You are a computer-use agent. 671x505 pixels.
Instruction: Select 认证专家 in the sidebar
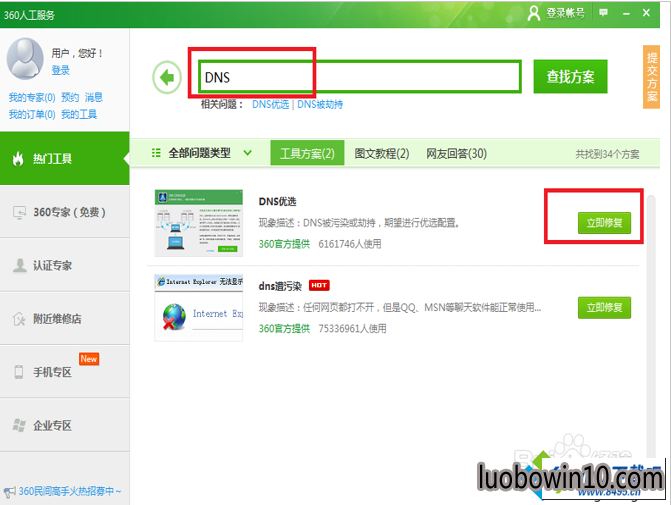click(x=65, y=265)
